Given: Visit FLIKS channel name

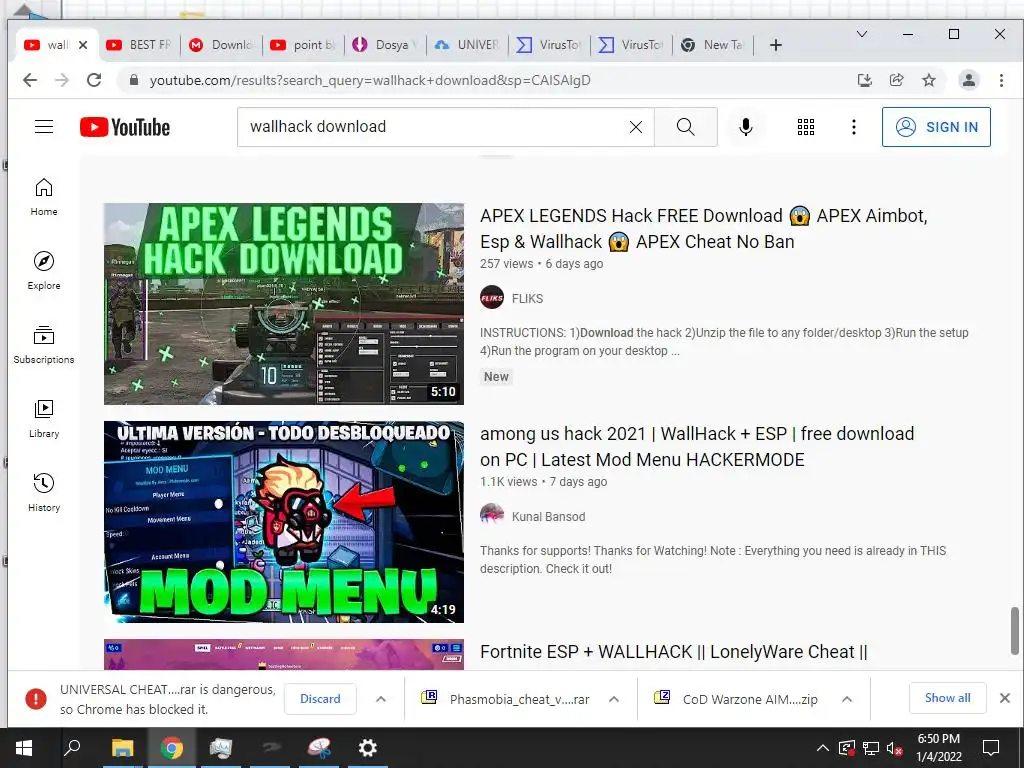Looking at the screenshot, I should tap(527, 298).
